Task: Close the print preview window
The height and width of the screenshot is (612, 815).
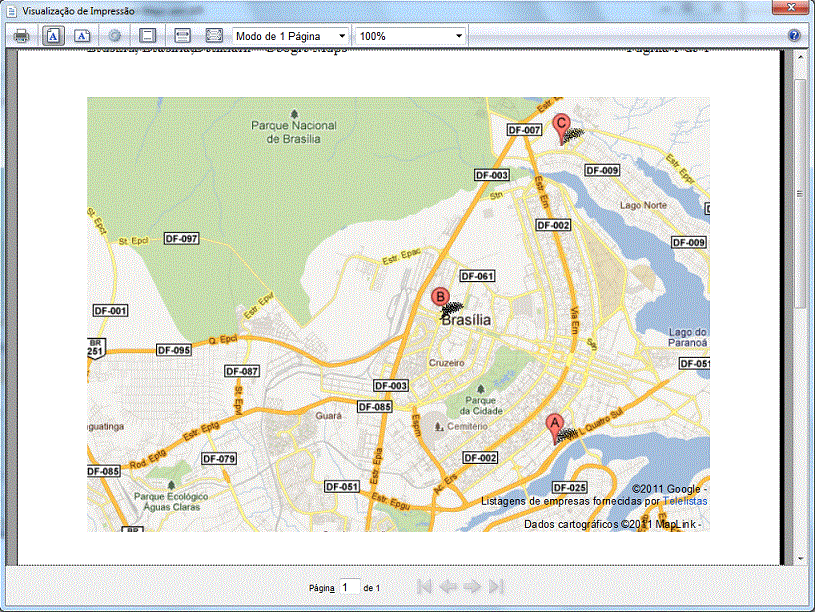Action: pyautogui.click(x=791, y=7)
